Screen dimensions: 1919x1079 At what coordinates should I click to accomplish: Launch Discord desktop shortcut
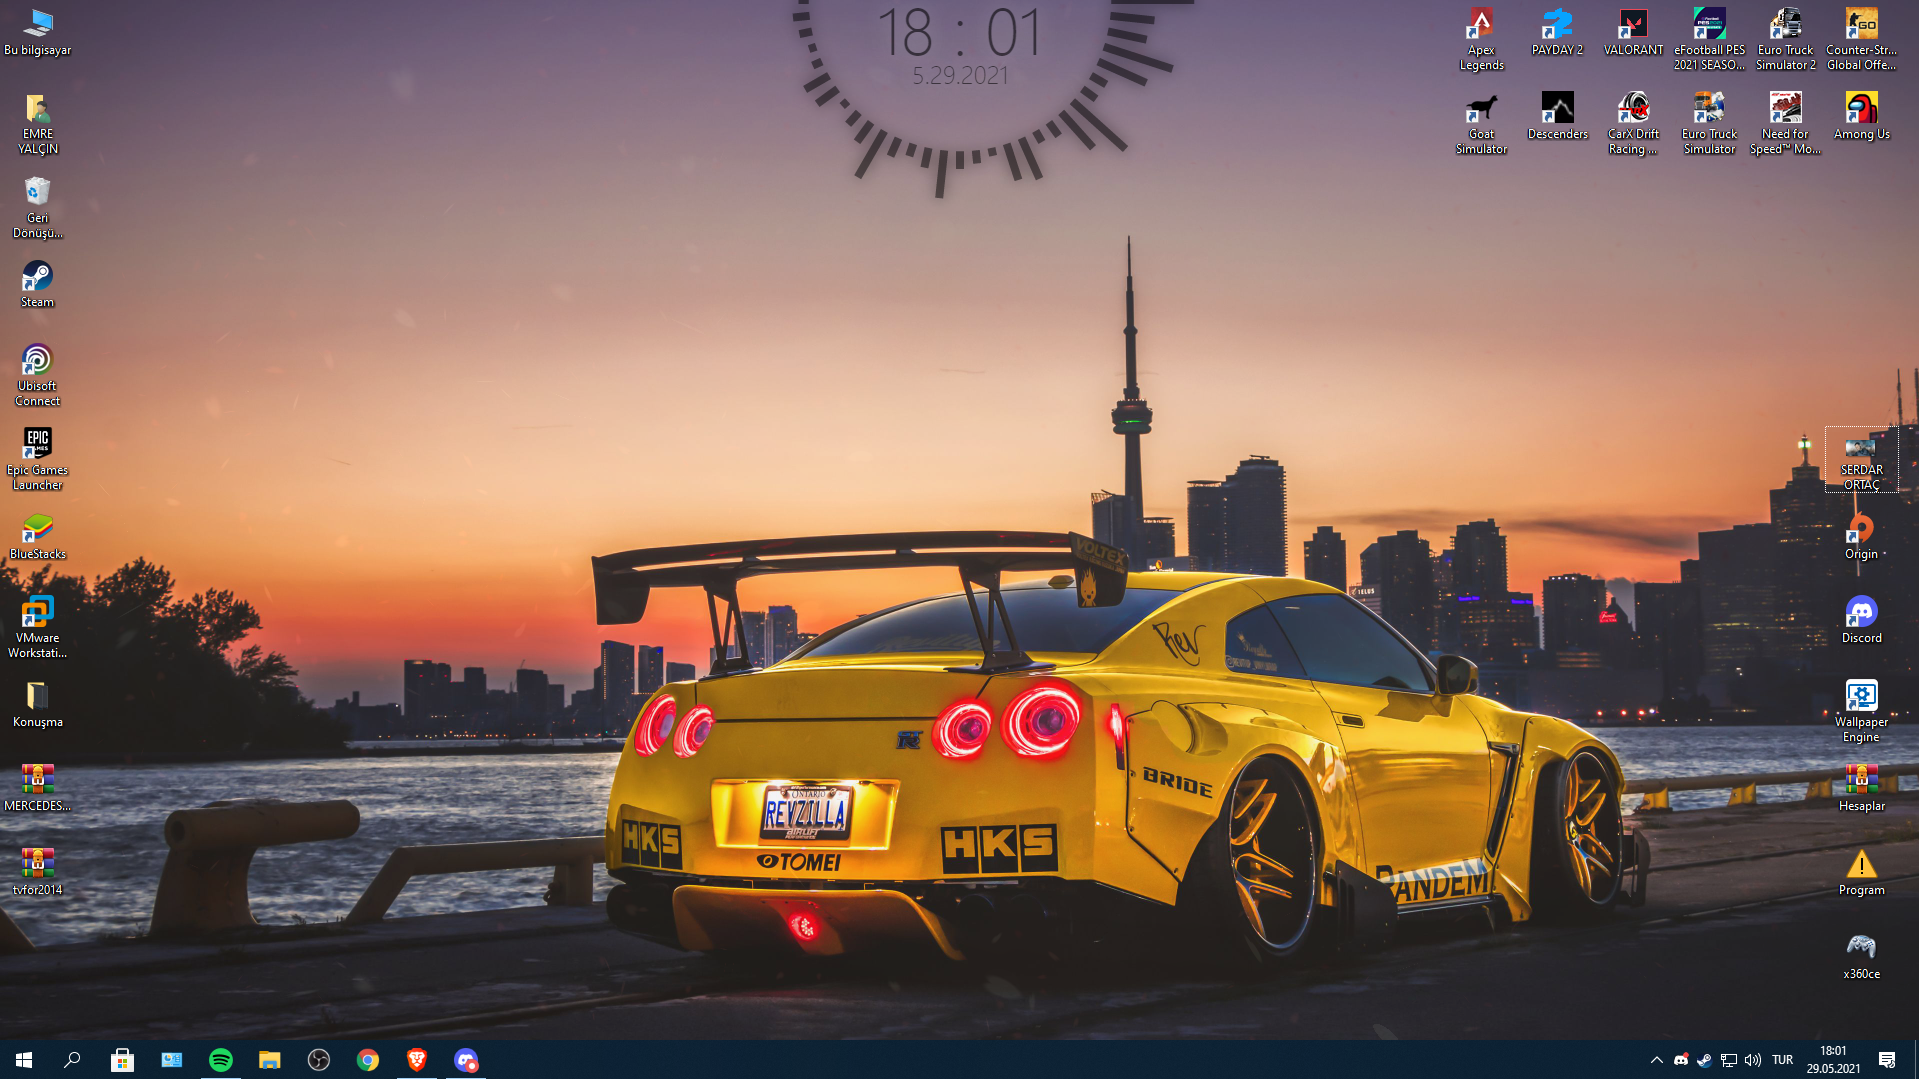pos(1861,620)
